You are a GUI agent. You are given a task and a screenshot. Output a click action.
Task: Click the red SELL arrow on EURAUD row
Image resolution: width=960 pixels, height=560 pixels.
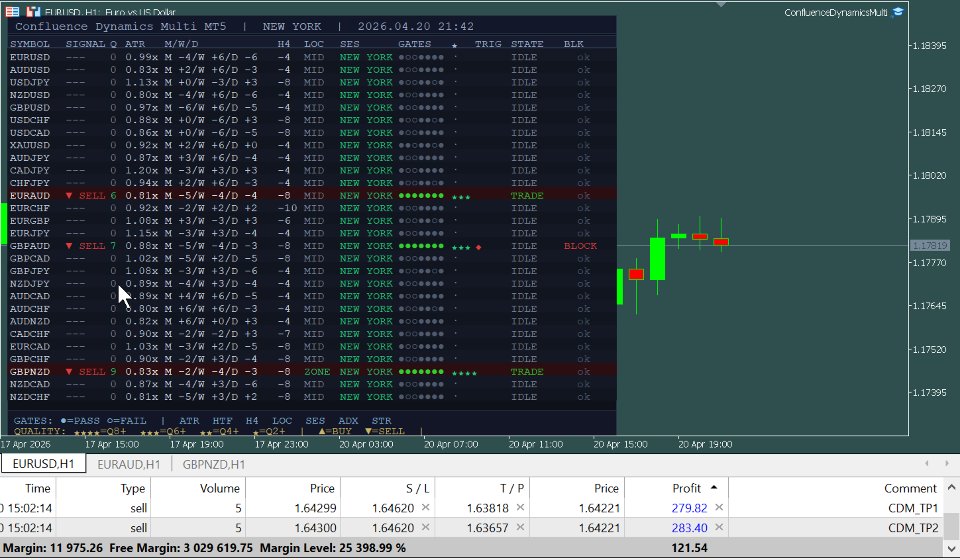69,196
